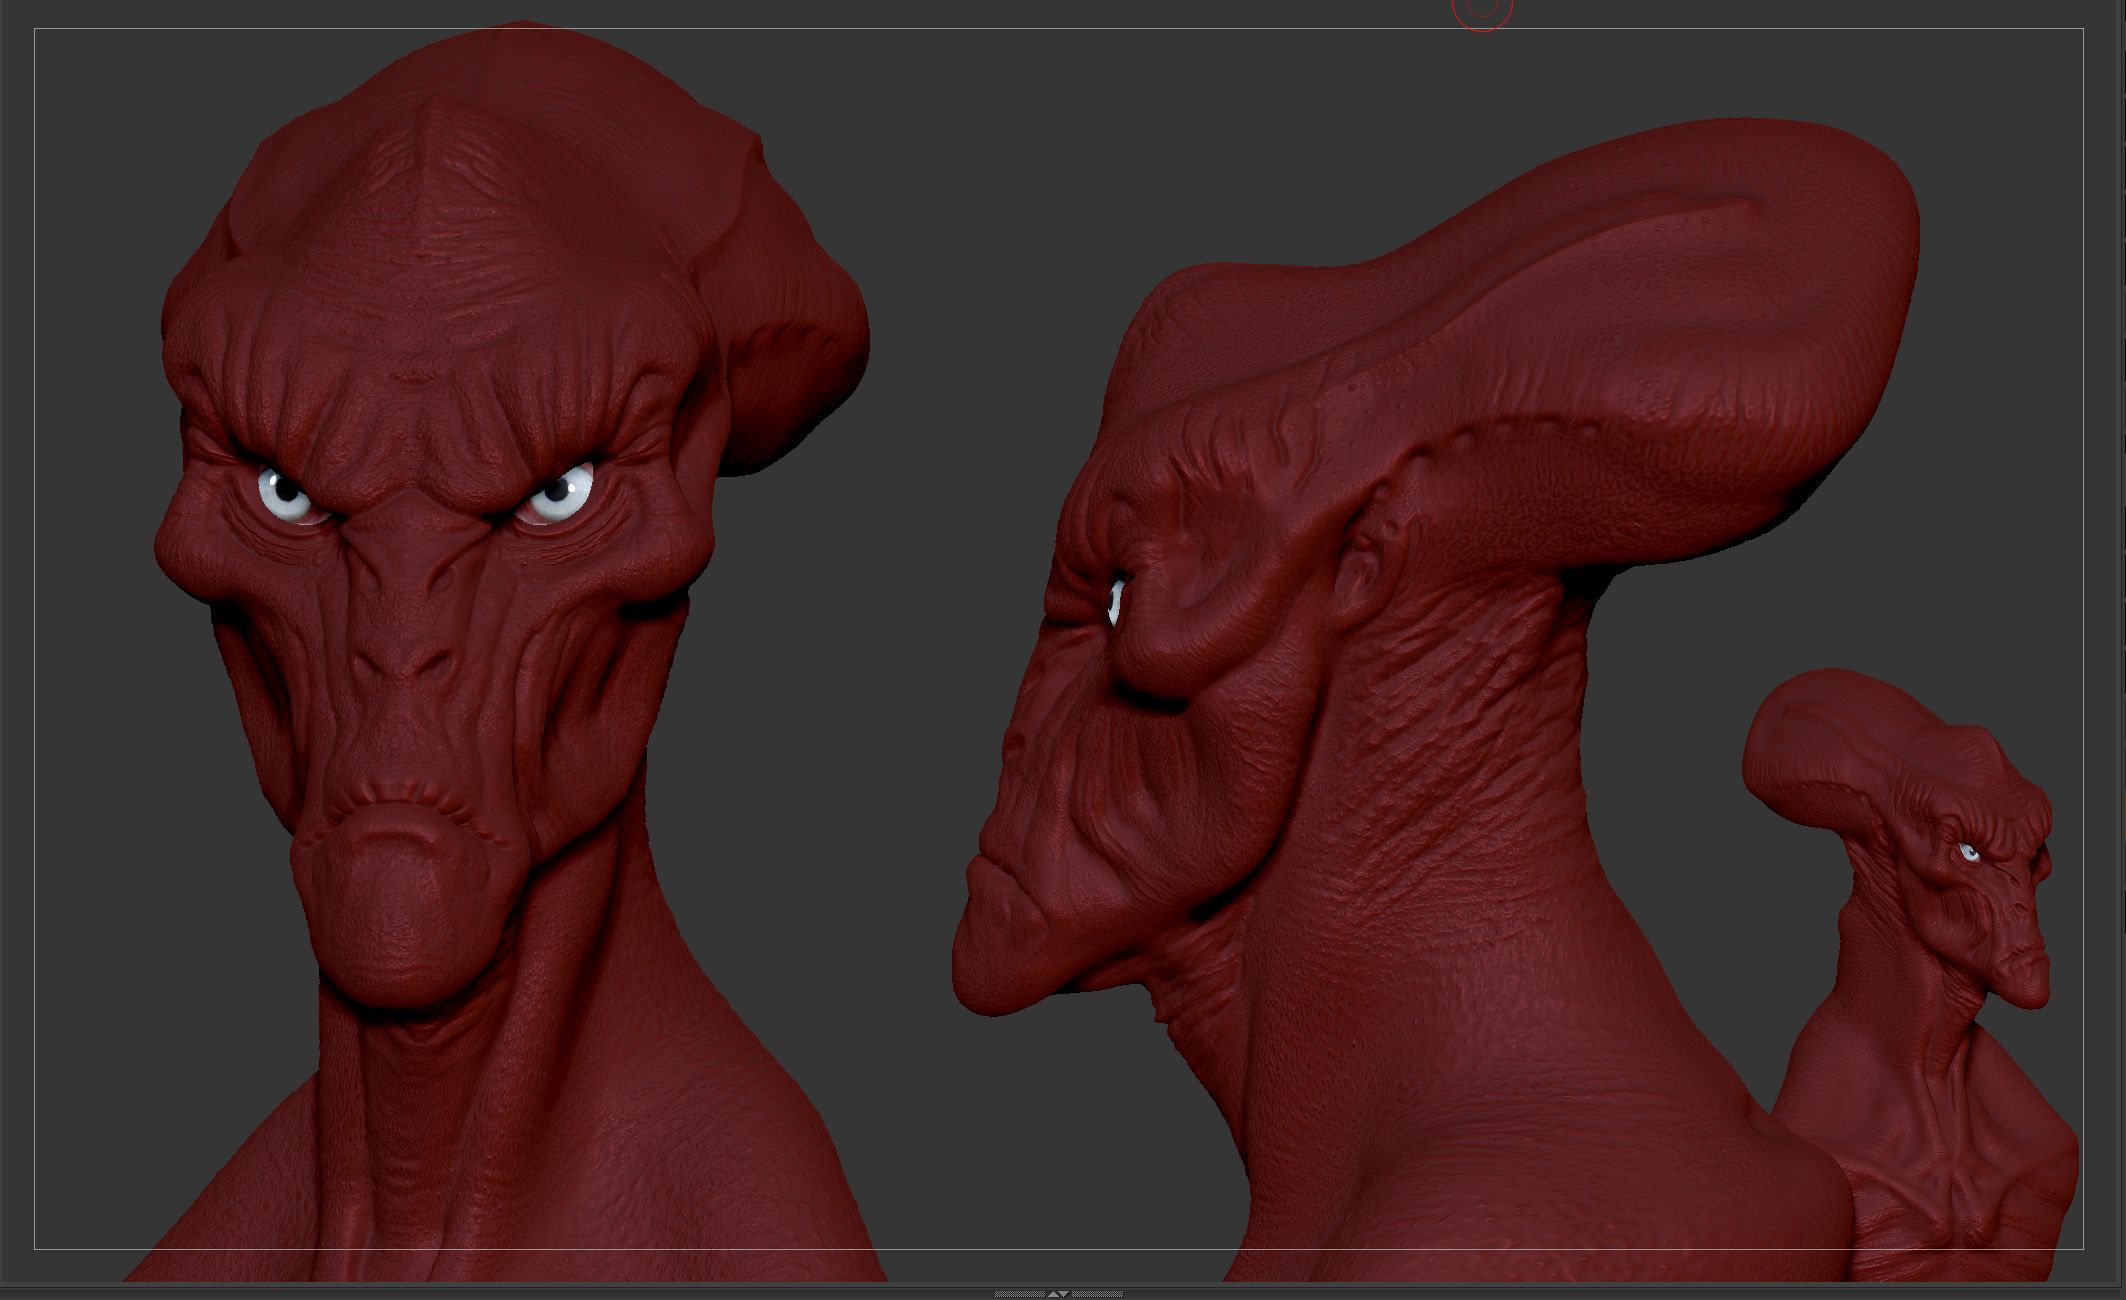
Task: Click the side-profile model's eye
Action: tap(1117, 601)
